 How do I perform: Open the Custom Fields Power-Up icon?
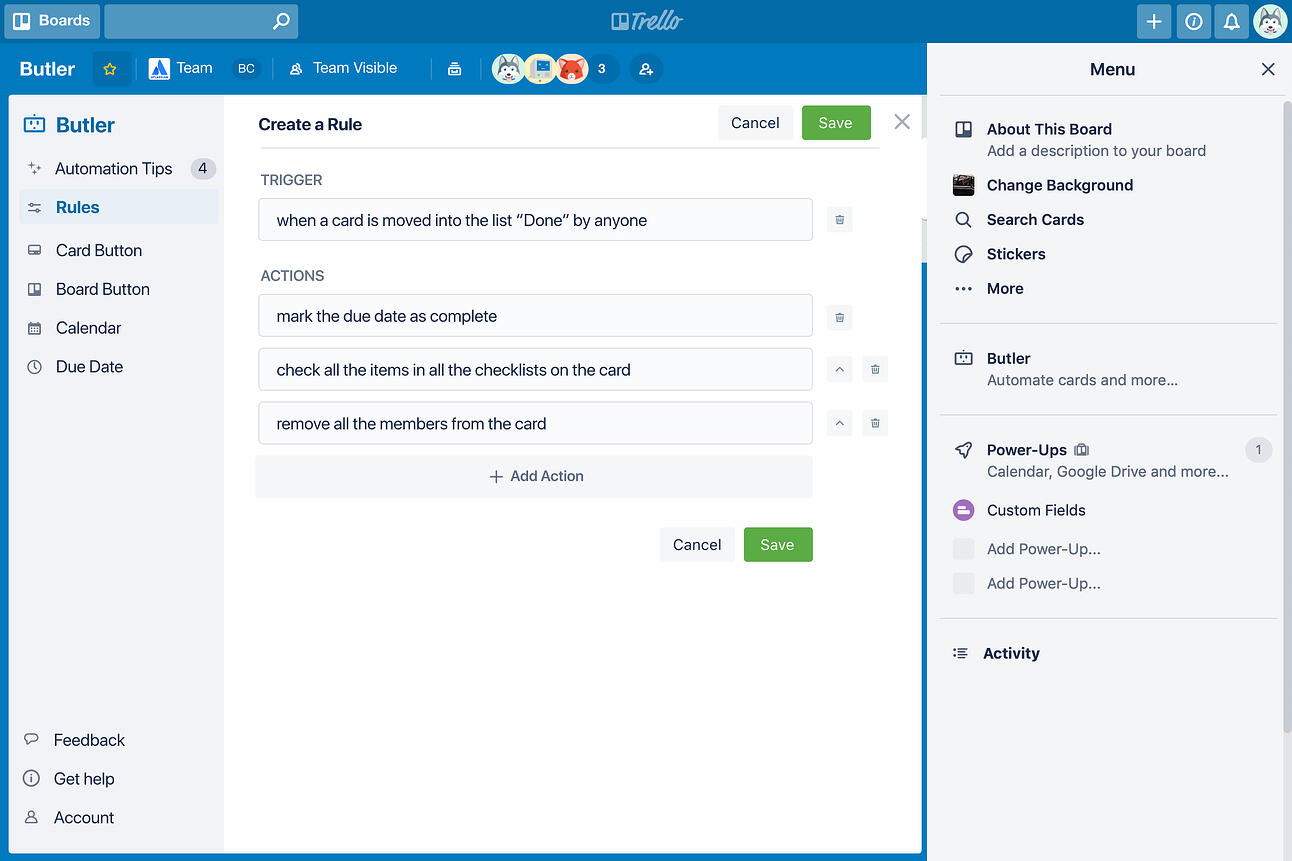click(962, 510)
